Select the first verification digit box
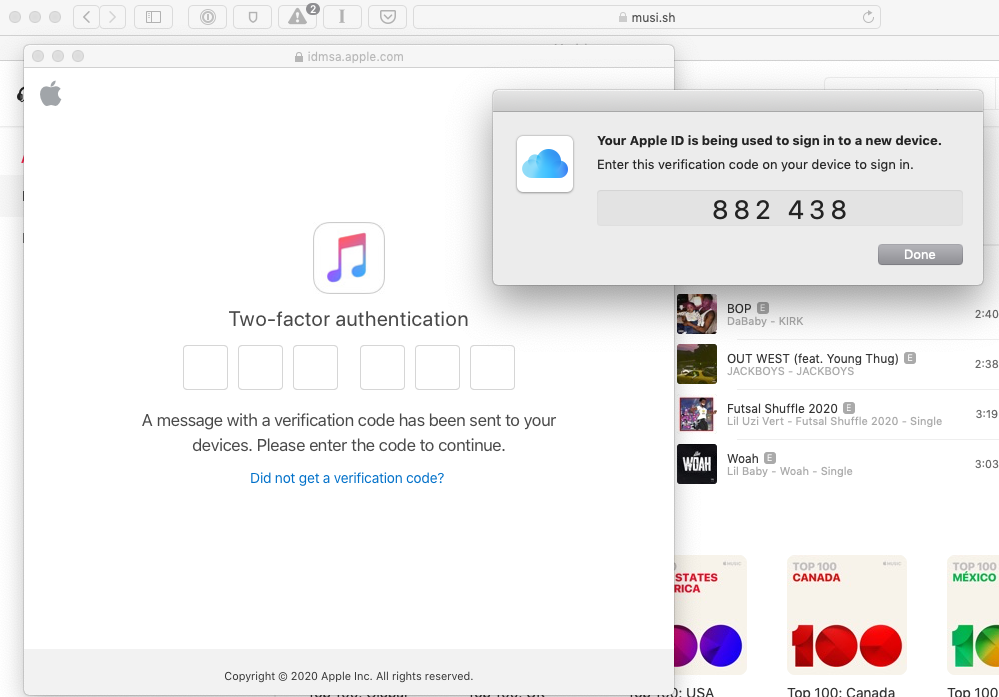Image resolution: width=999 pixels, height=697 pixels. [x=205, y=368]
